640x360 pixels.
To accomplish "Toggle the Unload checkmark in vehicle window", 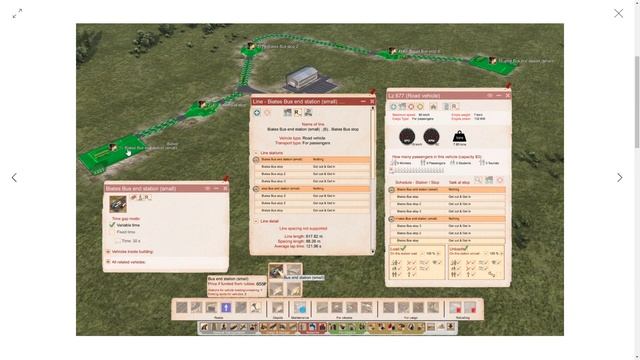I will tap(466, 248).
